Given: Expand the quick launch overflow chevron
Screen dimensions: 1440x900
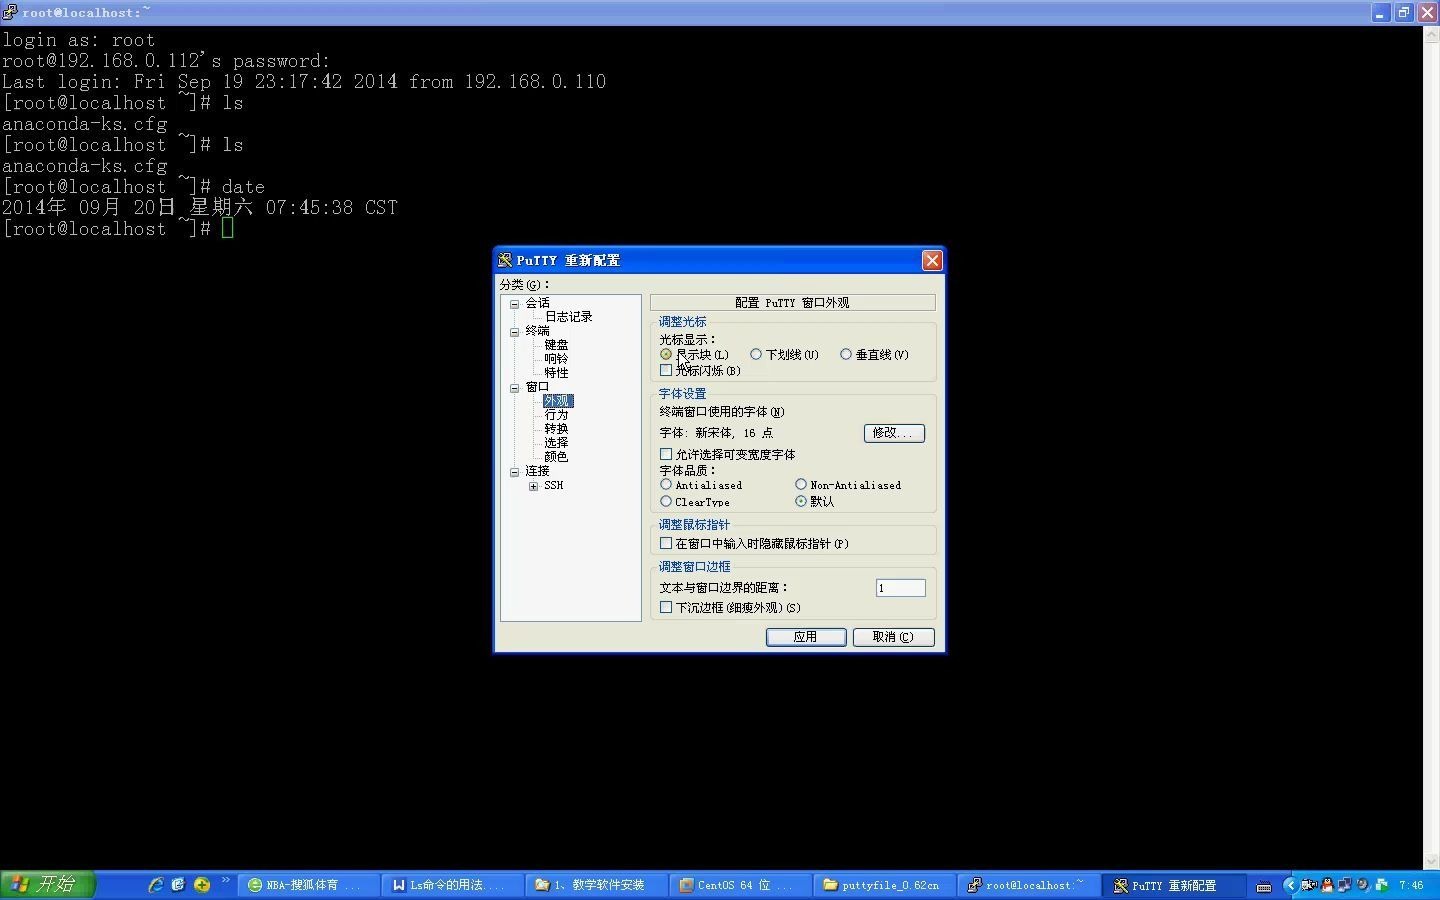Looking at the screenshot, I should tap(225, 881).
